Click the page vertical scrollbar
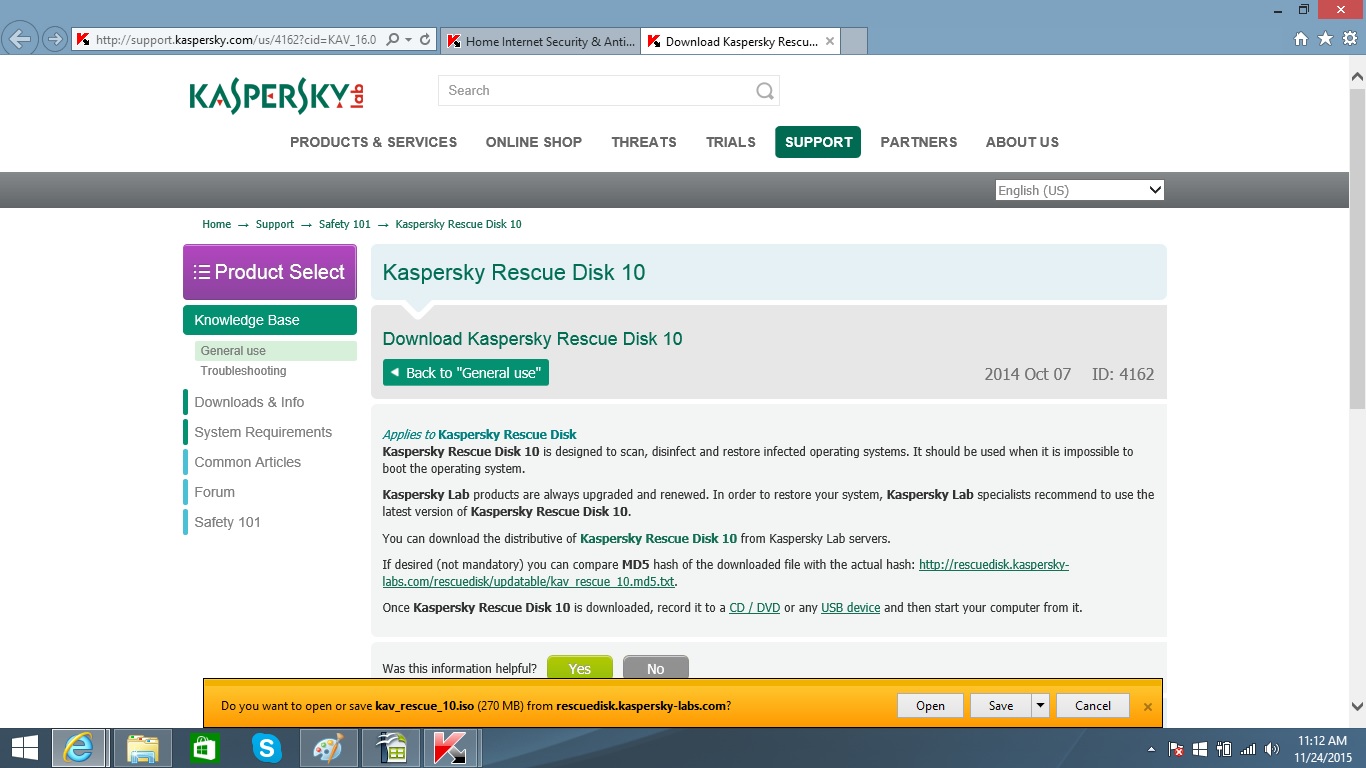1366x768 pixels. tap(1357, 250)
